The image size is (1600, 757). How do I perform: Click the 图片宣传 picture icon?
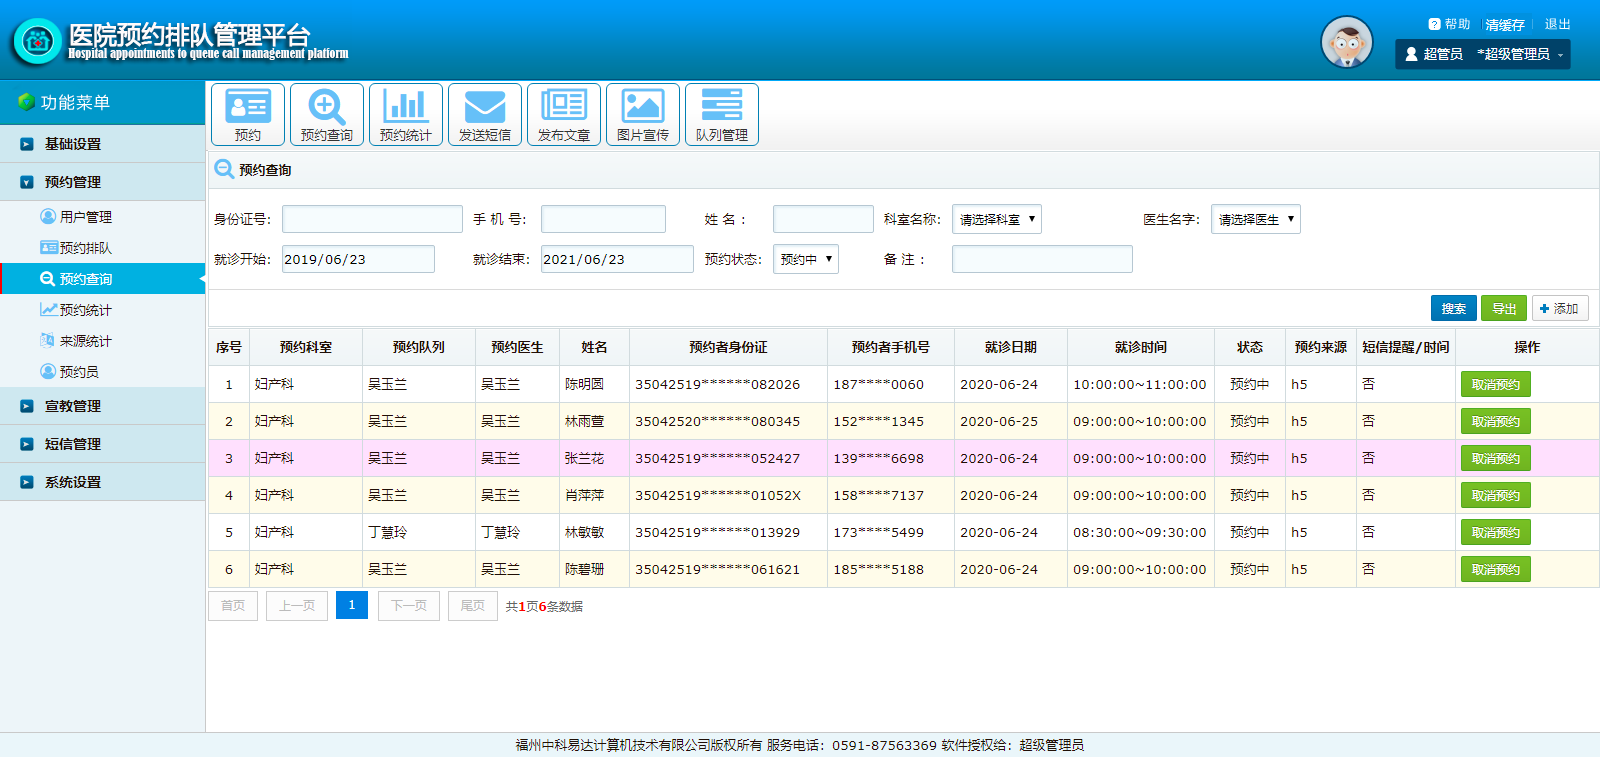click(642, 115)
